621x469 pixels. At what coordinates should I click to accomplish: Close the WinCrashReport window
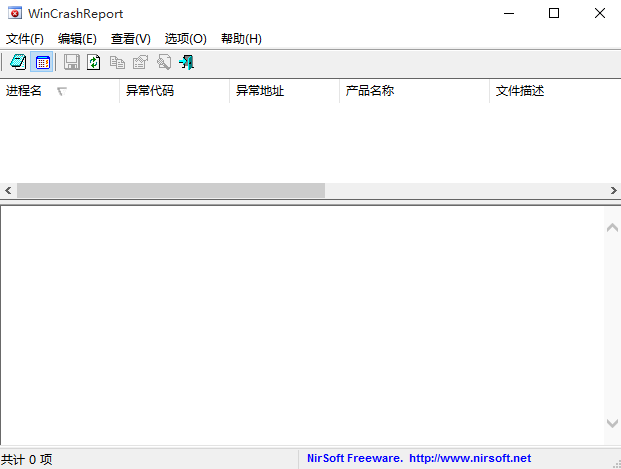(600, 13)
